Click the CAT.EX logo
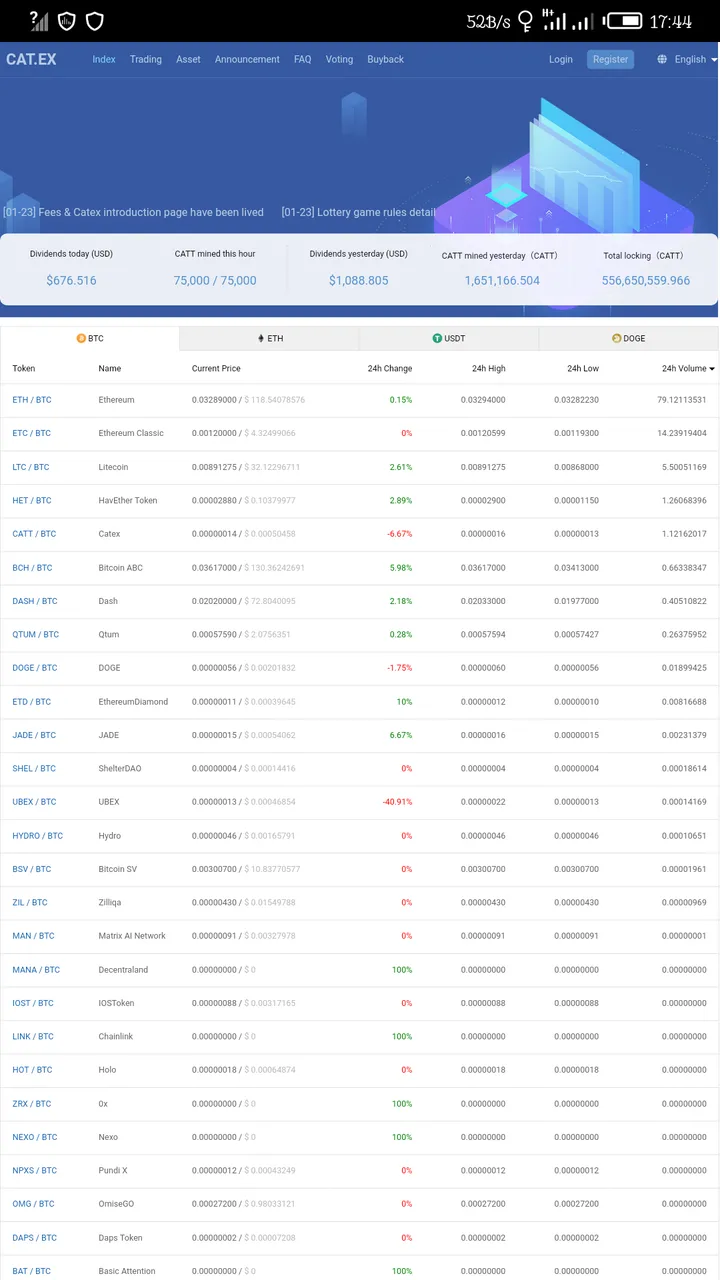This screenshot has width=720, height=1280. pos(31,59)
